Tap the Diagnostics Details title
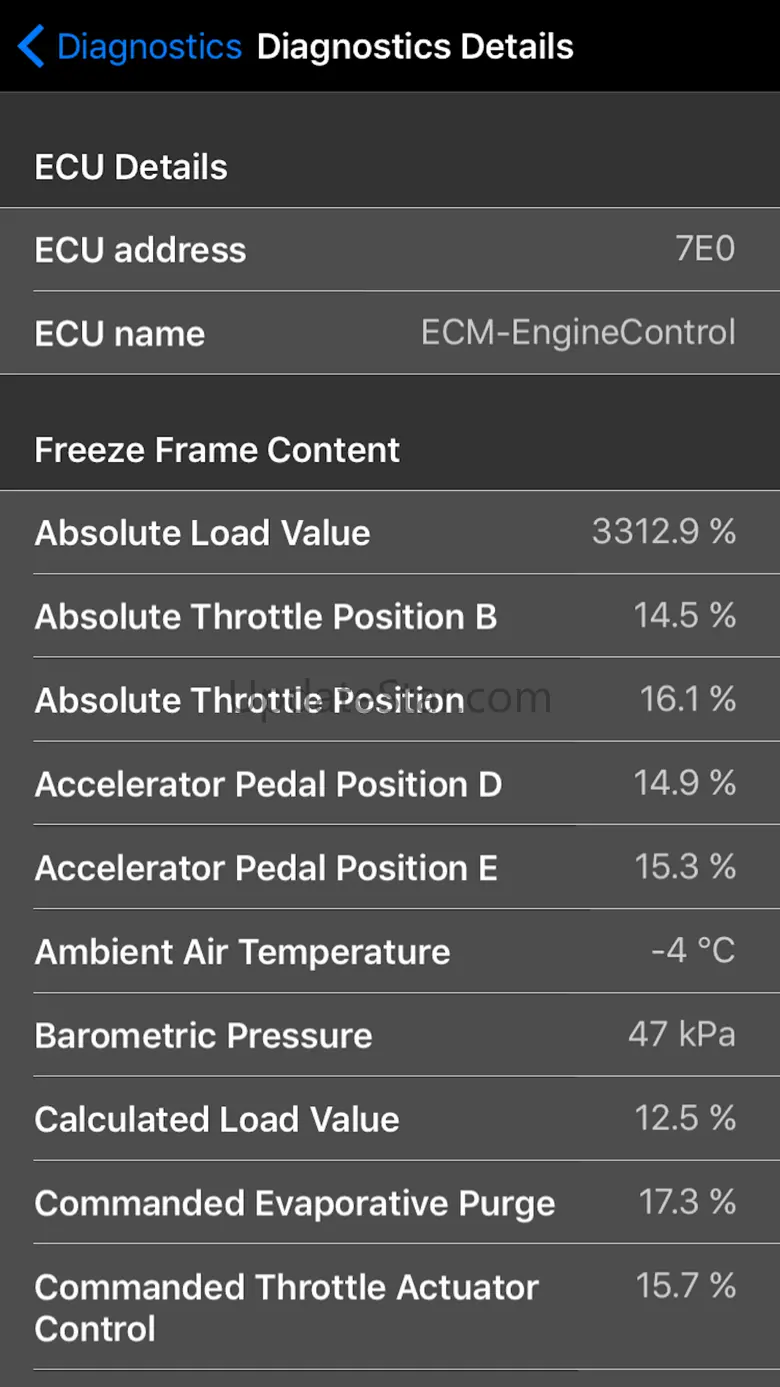The width and height of the screenshot is (780, 1387). click(415, 47)
